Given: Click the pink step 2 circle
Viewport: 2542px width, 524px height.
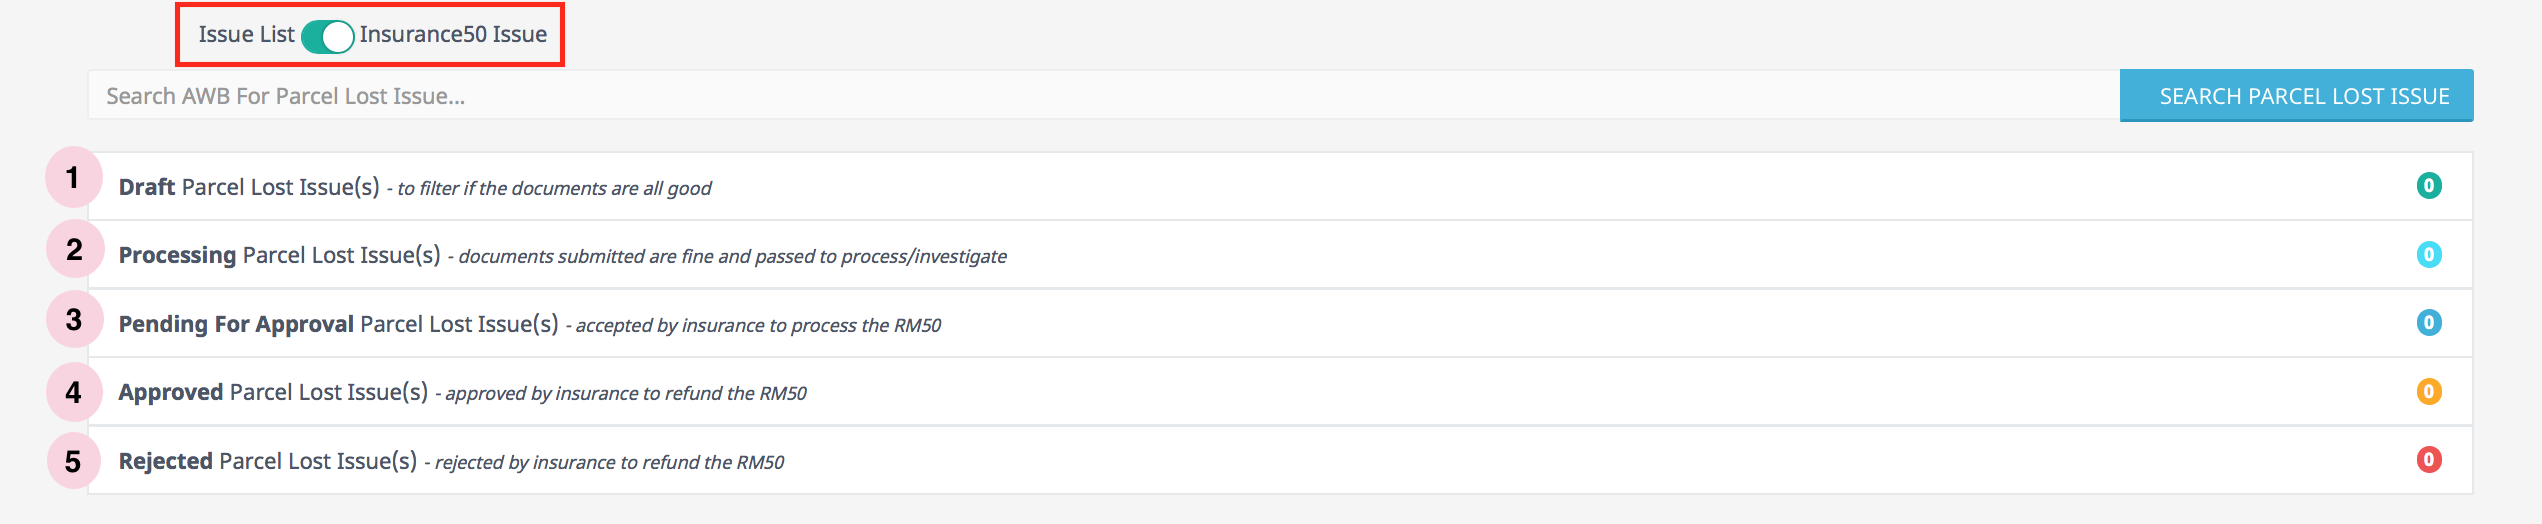Looking at the screenshot, I should pyautogui.click(x=74, y=249).
